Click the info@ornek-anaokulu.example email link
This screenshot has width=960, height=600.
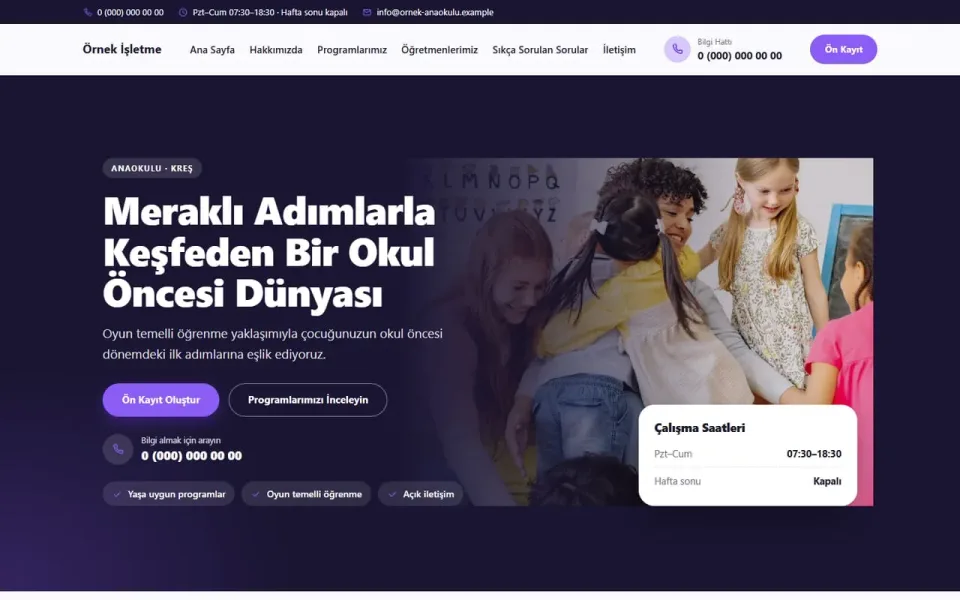435,12
